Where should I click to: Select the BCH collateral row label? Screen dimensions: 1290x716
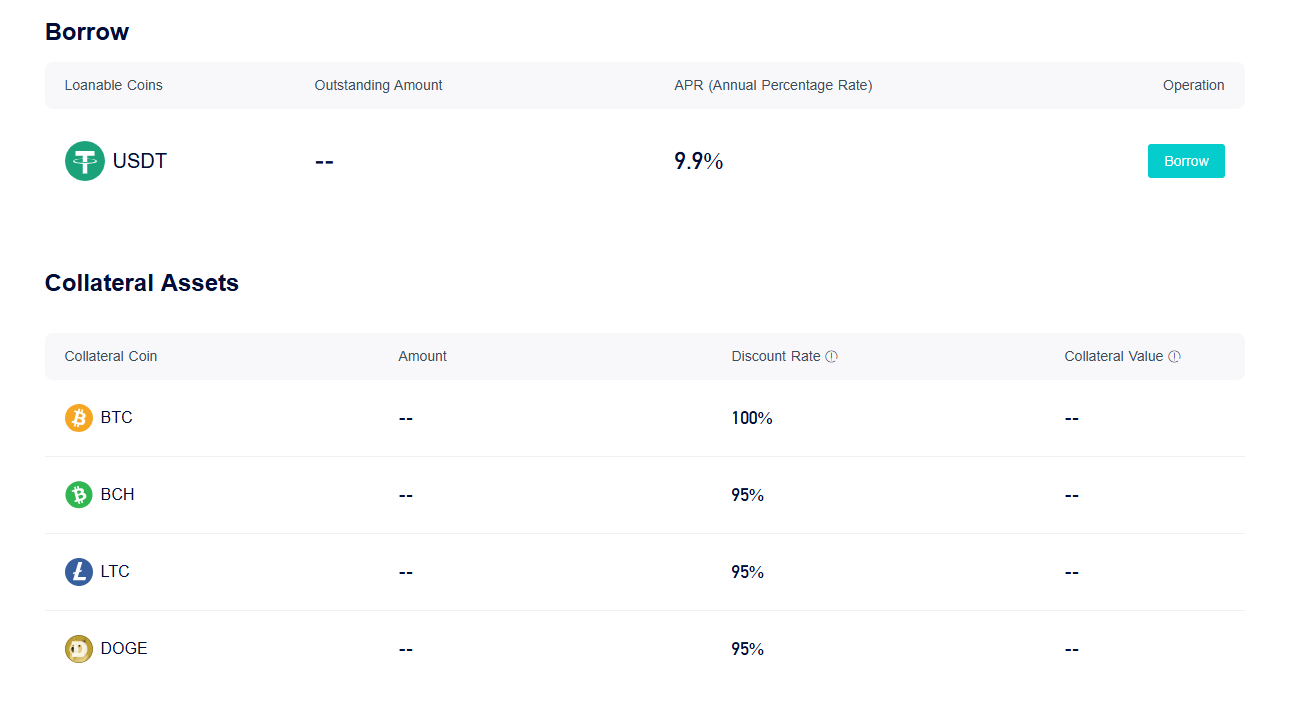[x=118, y=495]
